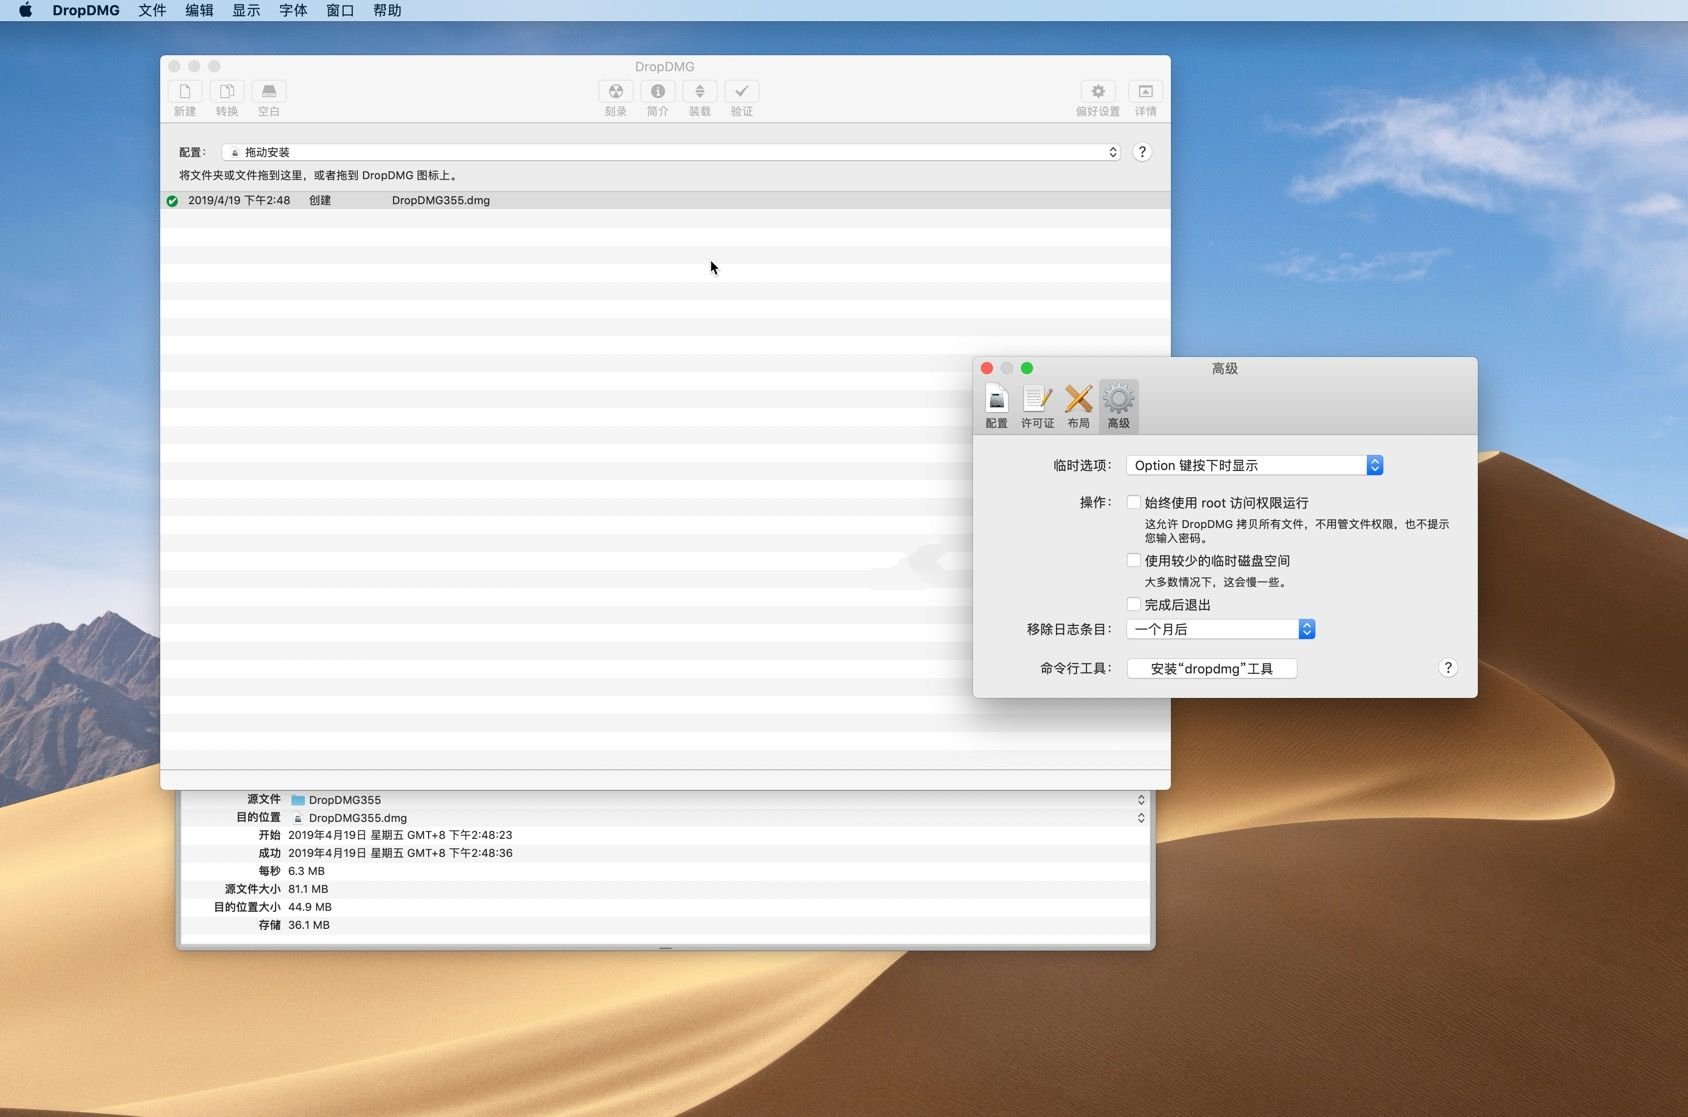Viewport: 1688px width, 1117px height.
Task: Click the 空白 (Blank) disk toolbar icon
Action: point(269,91)
